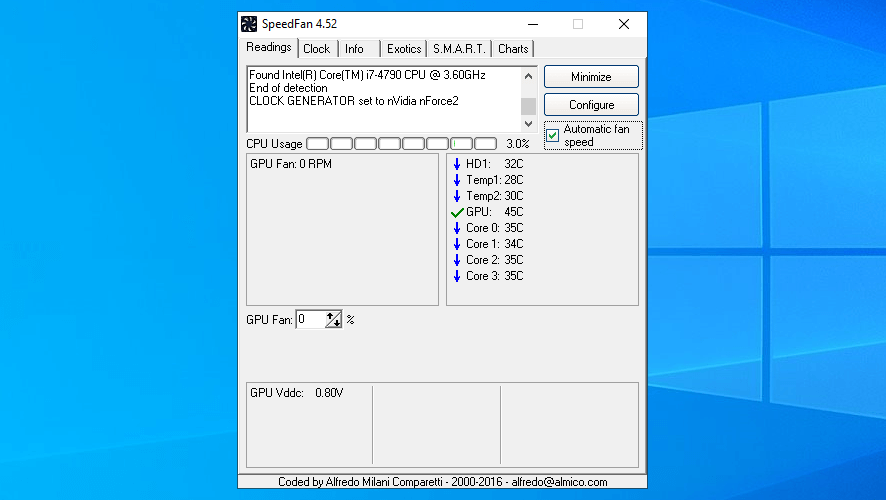Open the Charts tab

click(x=513, y=49)
